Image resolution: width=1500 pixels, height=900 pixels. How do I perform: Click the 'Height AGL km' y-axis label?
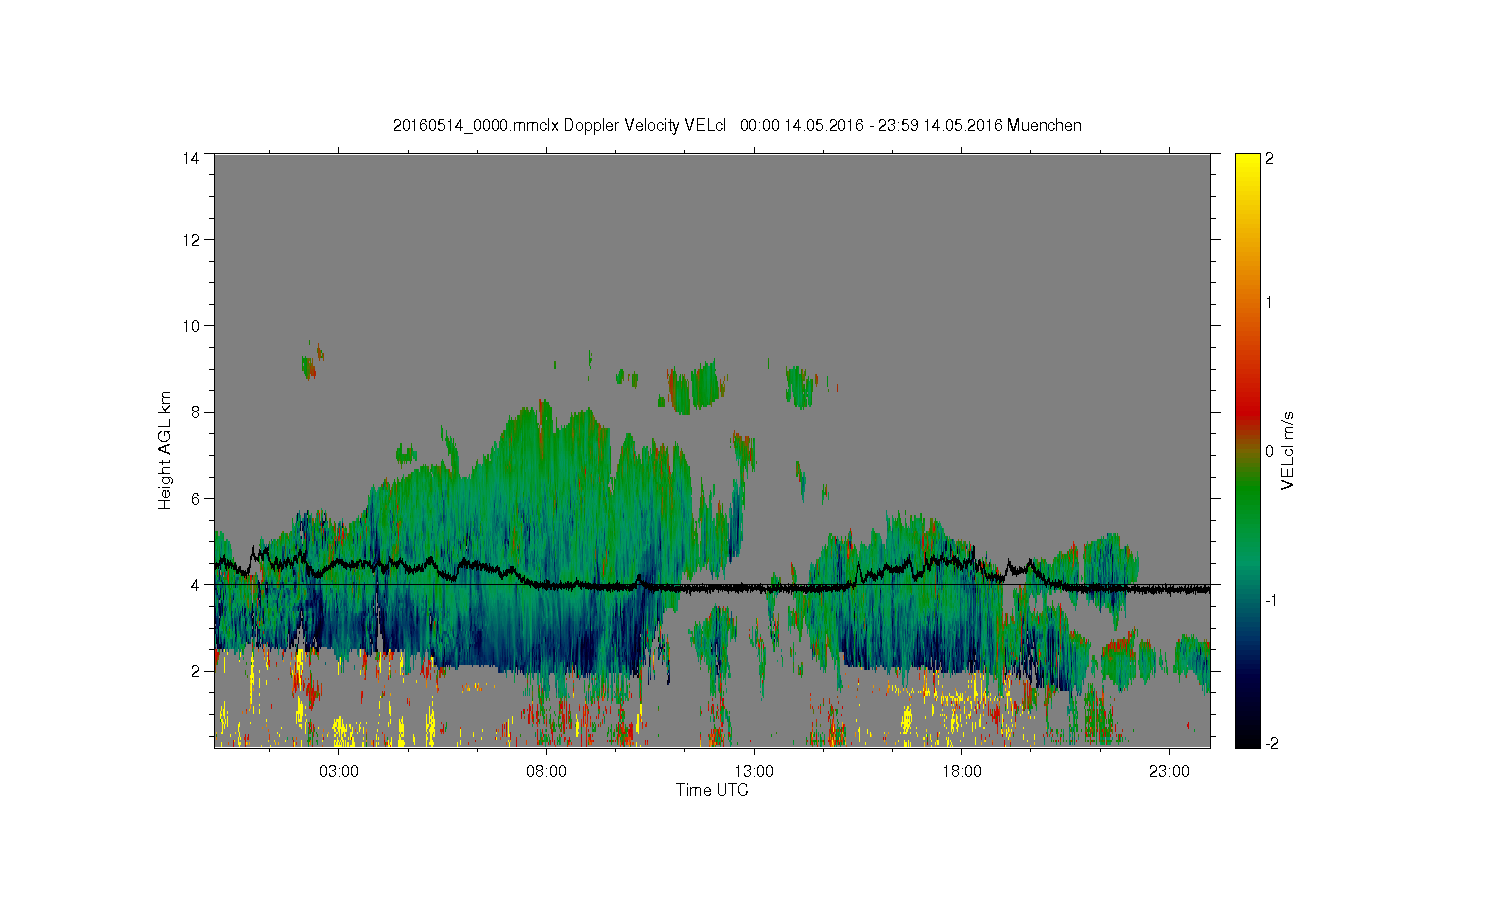[164, 450]
